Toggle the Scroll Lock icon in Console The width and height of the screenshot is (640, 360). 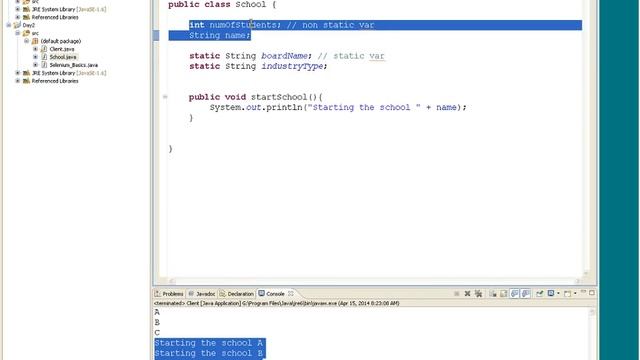pos(504,293)
